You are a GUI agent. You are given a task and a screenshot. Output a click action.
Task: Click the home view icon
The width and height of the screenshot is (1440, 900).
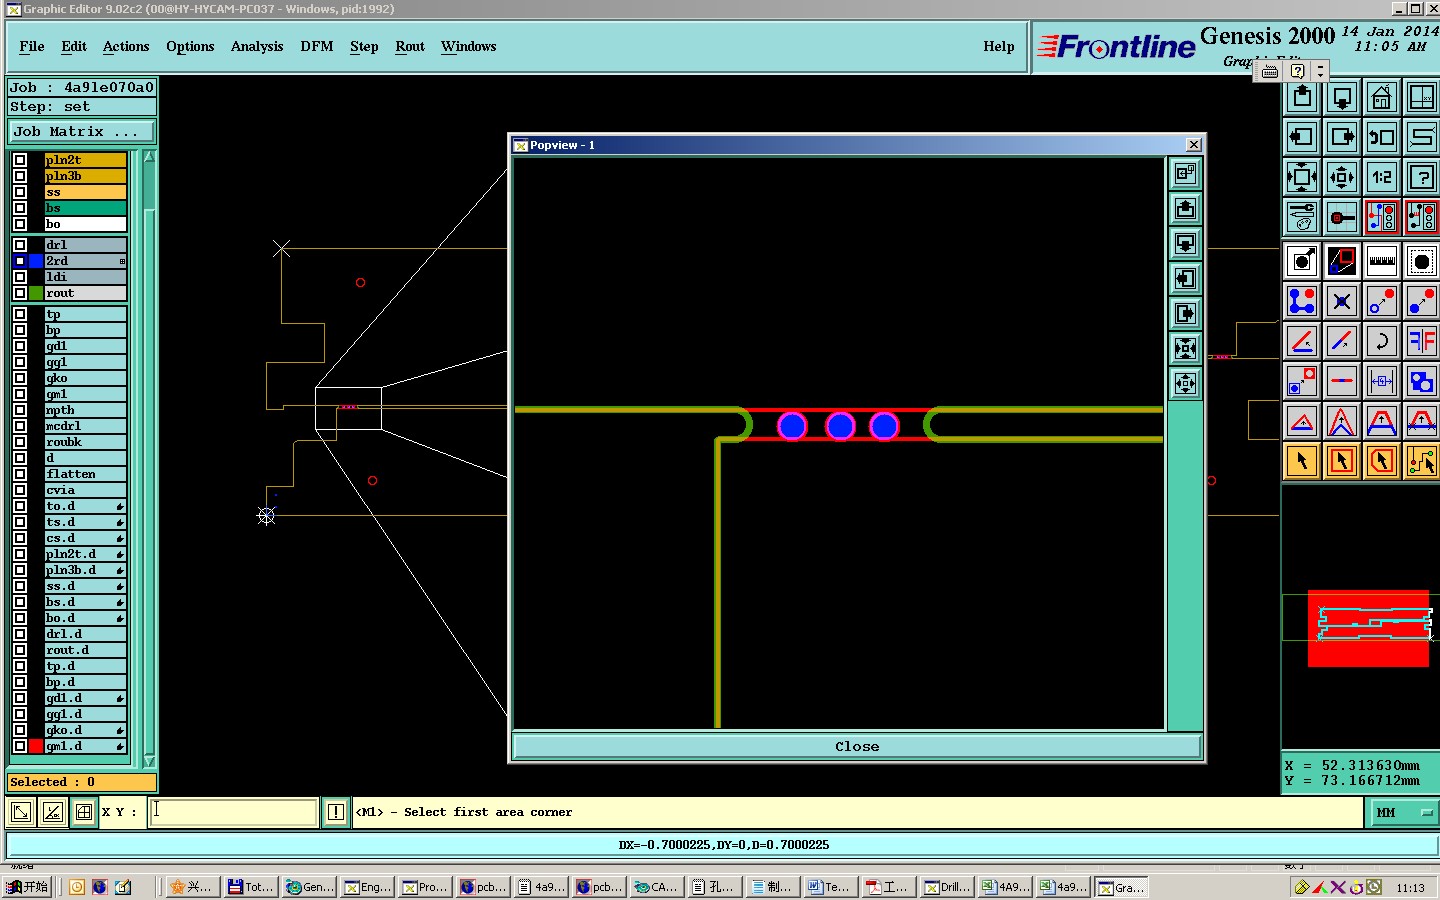click(1381, 97)
